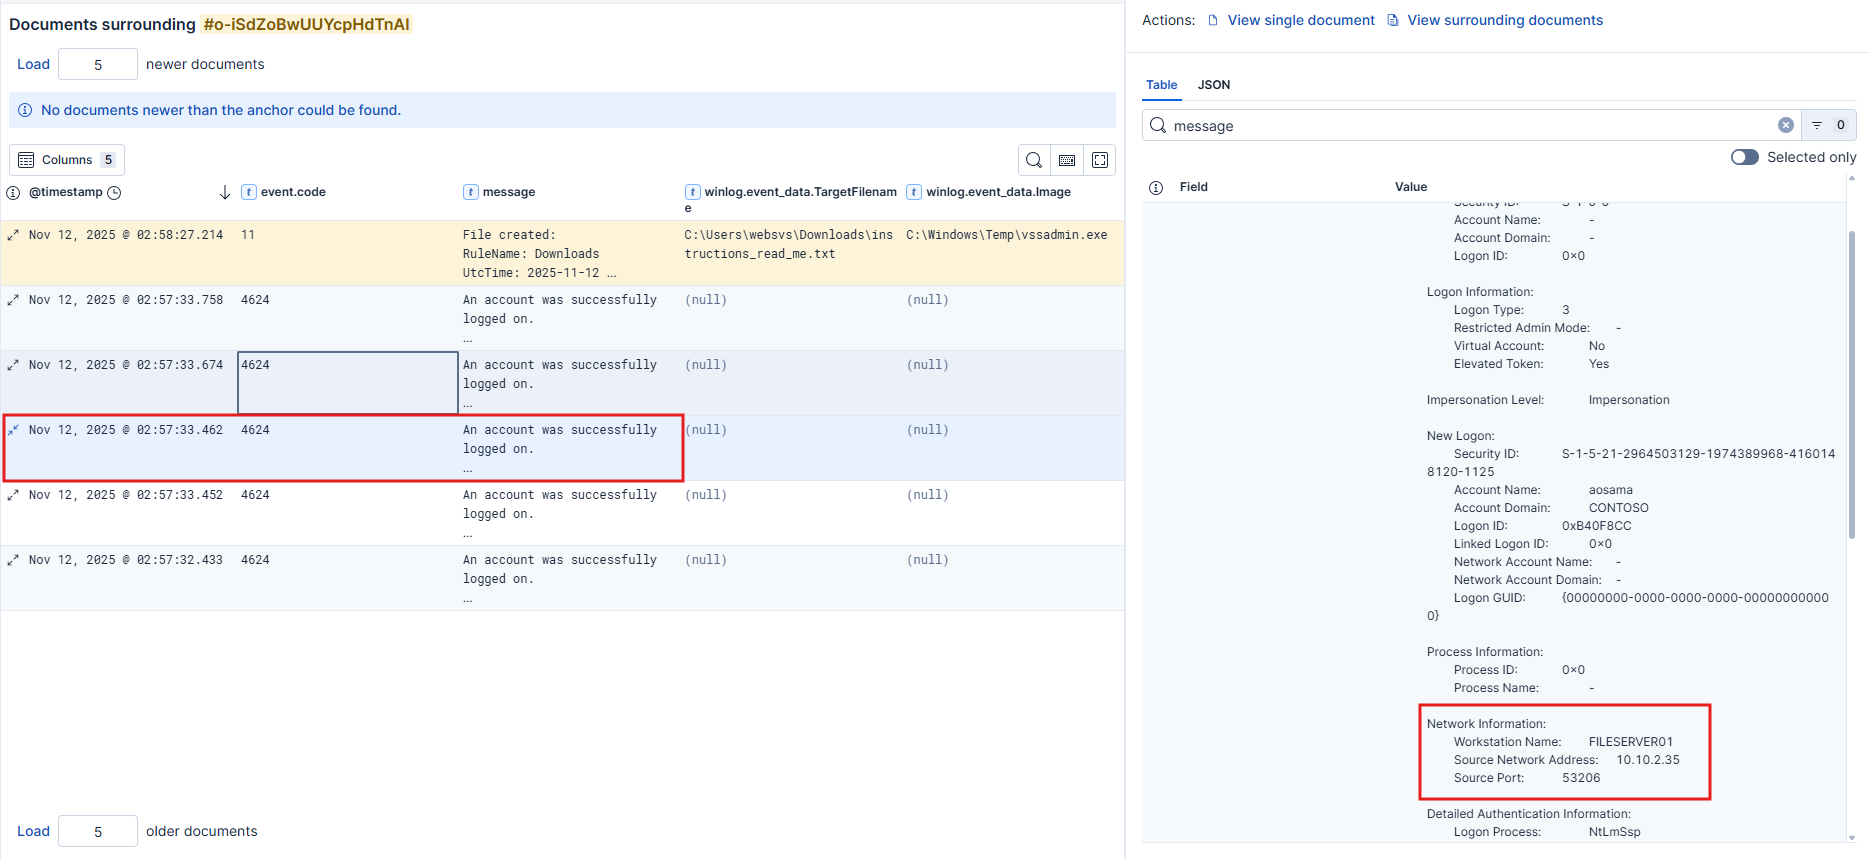Viewport: 1870px width, 859px height.
Task: Toggle the Selected only switch
Action: pos(1744,157)
